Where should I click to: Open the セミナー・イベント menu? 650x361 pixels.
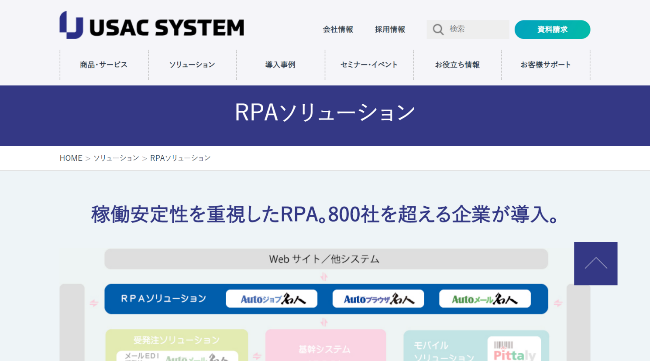[x=369, y=65]
